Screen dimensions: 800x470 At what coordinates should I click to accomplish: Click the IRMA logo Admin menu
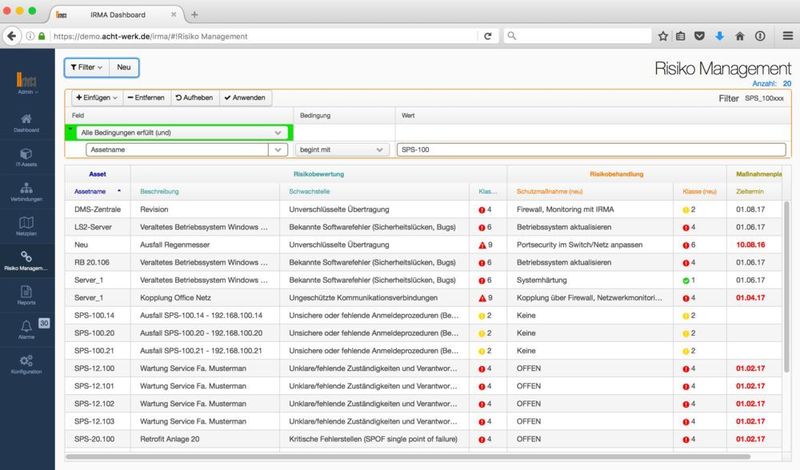(26, 83)
